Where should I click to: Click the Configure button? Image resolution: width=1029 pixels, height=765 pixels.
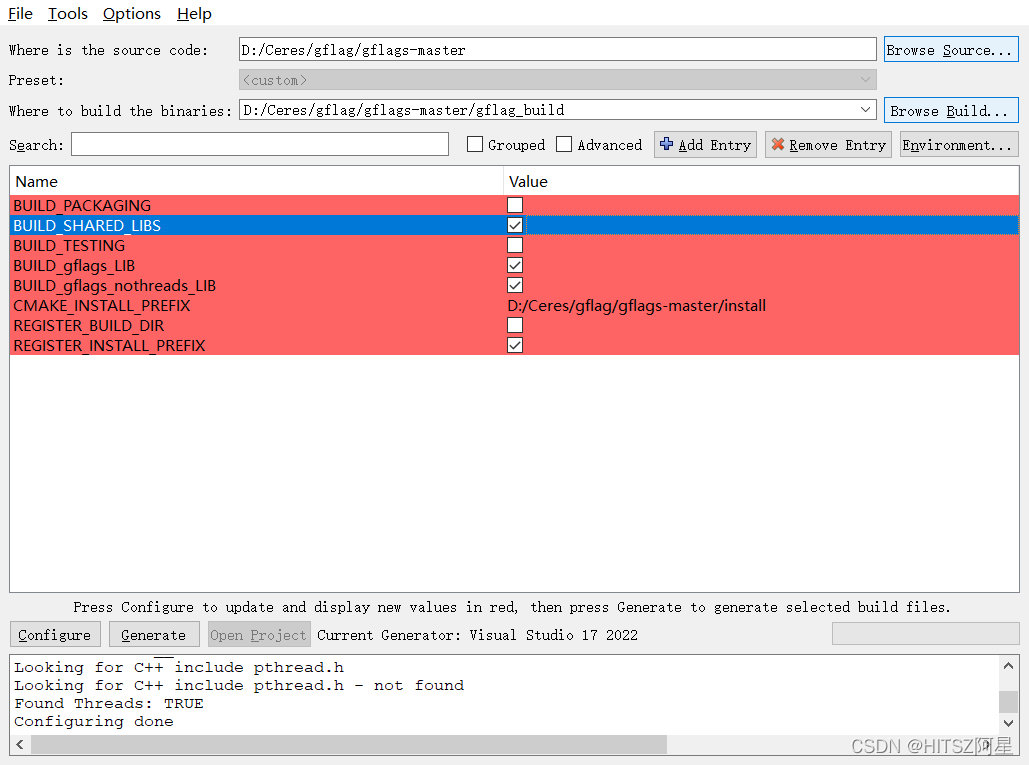point(55,635)
